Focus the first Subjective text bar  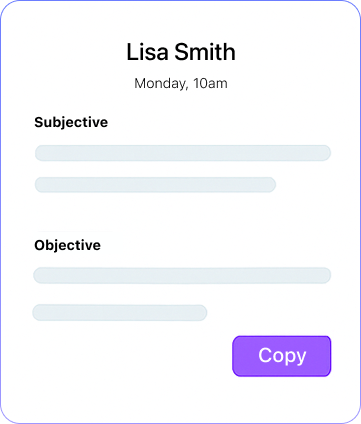click(x=183, y=153)
